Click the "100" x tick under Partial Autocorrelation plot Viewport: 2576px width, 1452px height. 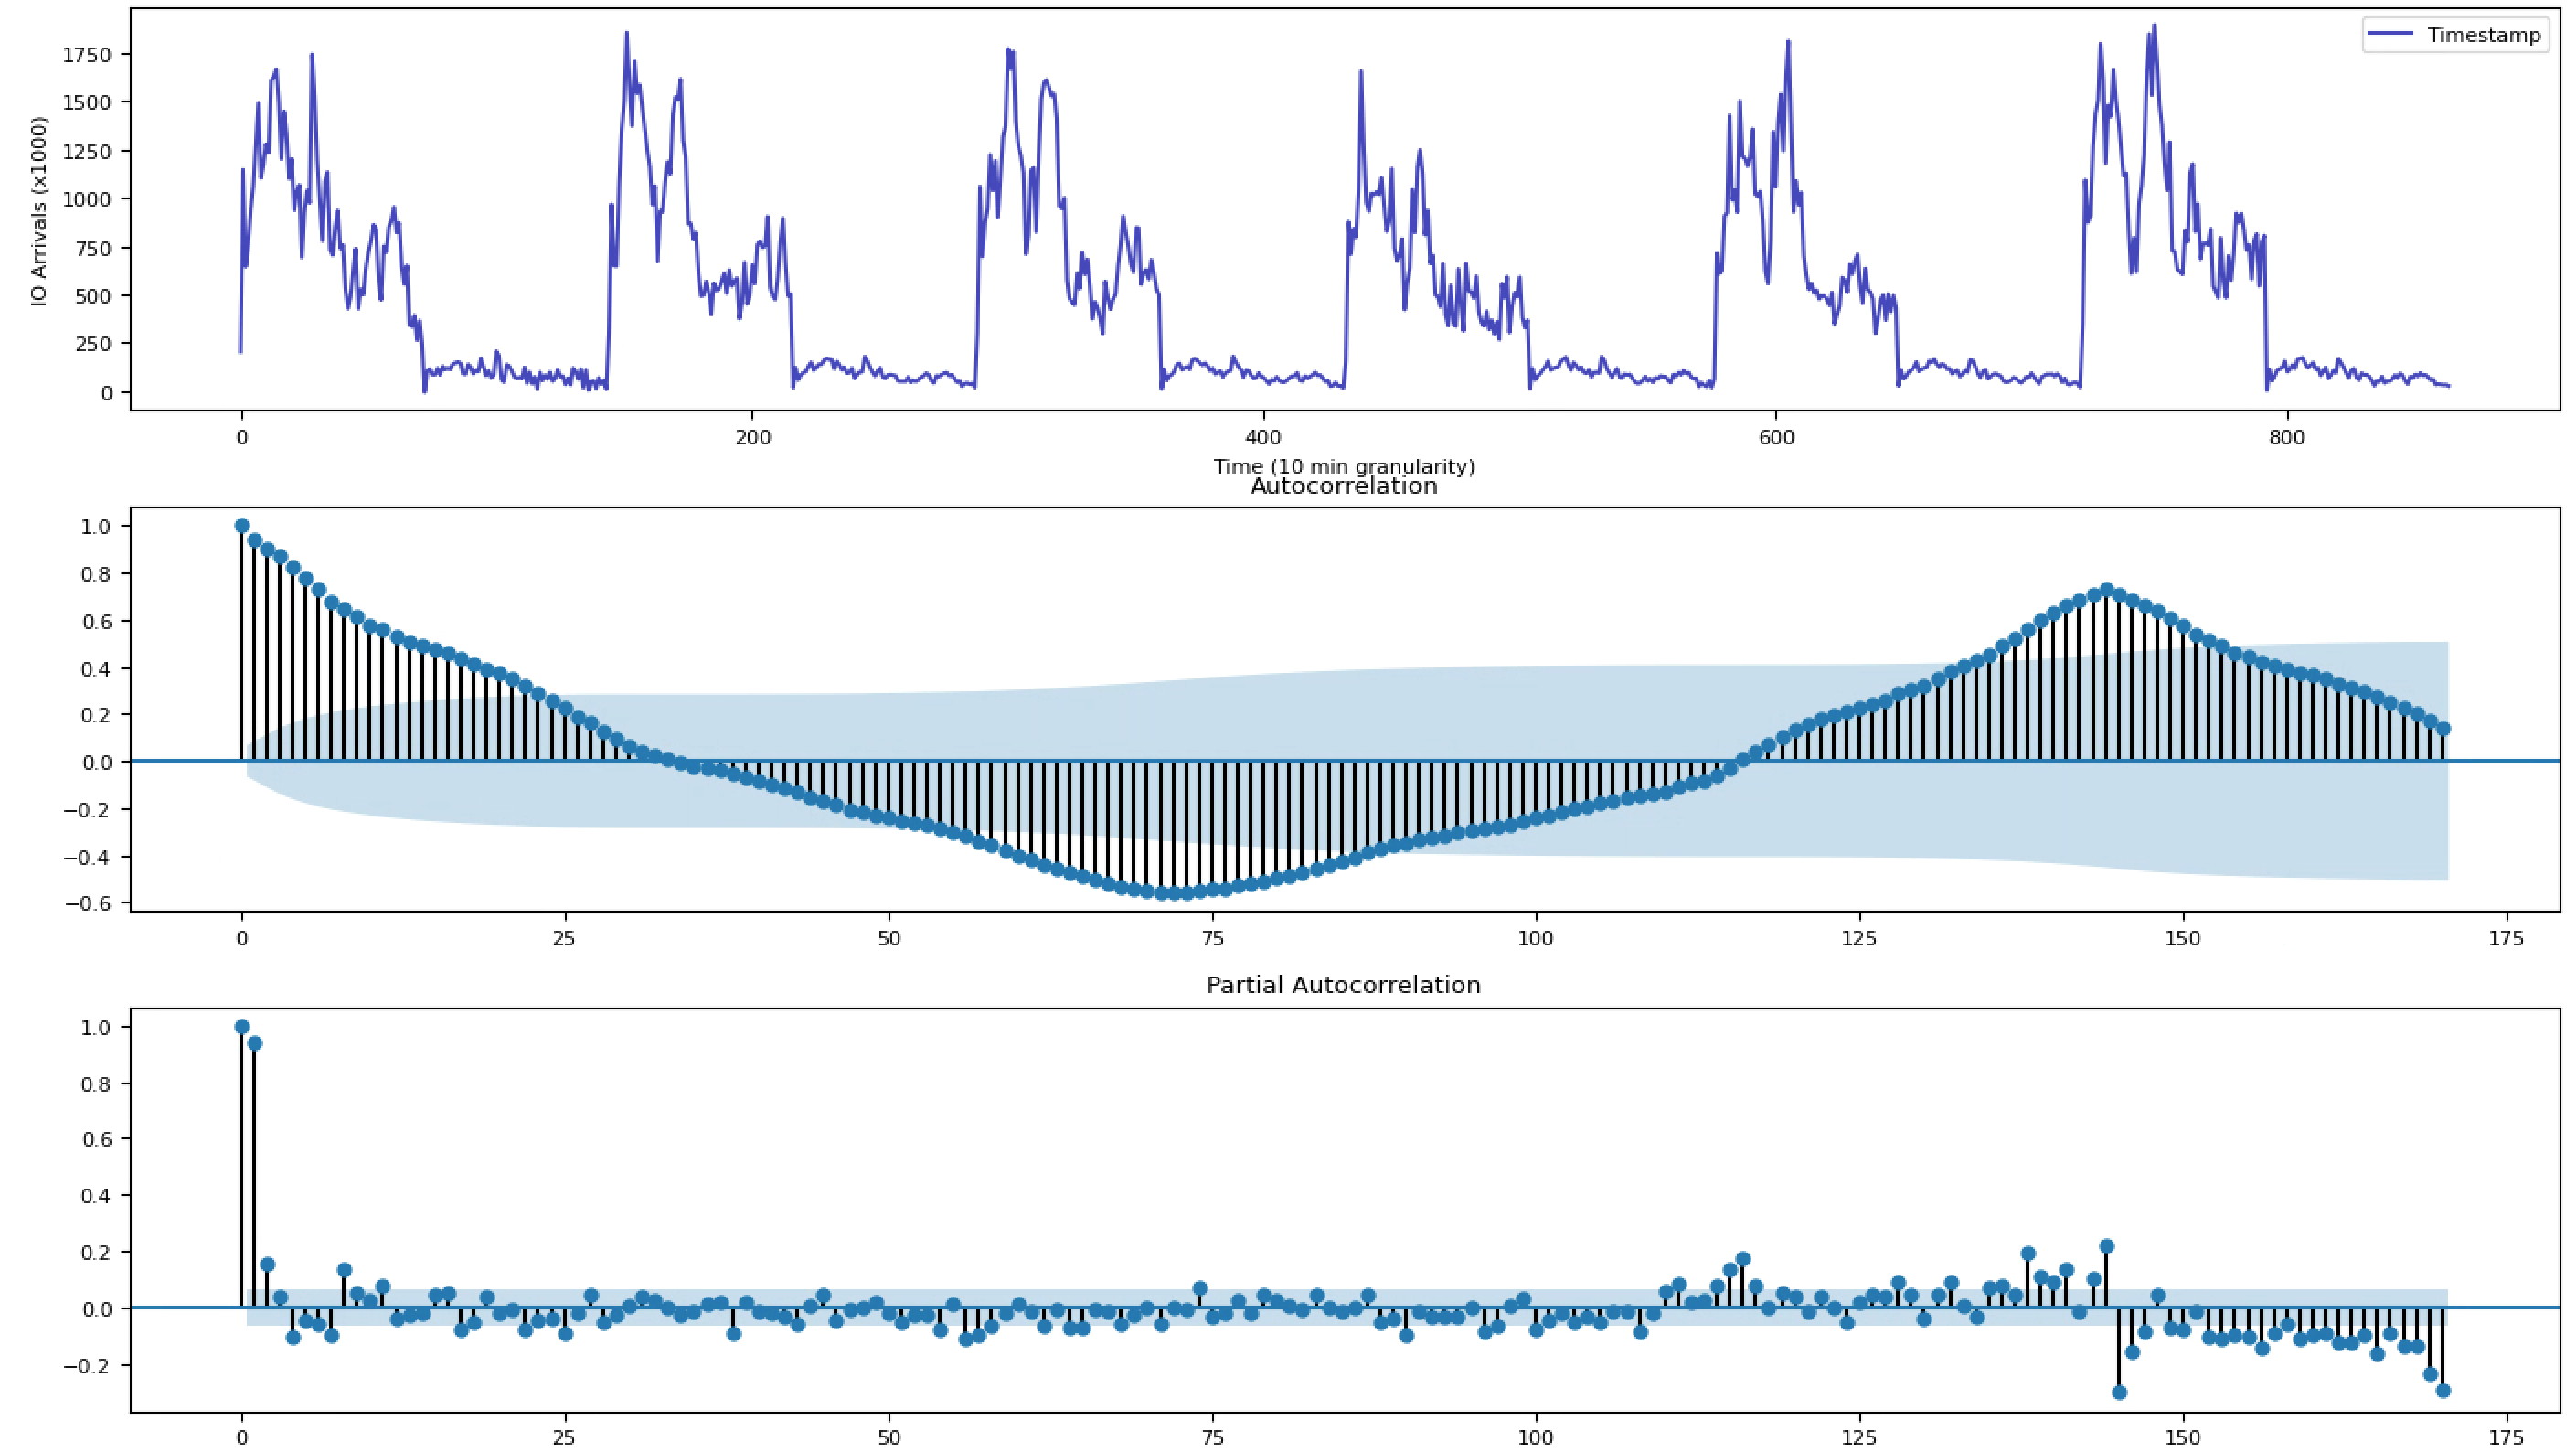pyautogui.click(x=1536, y=1439)
